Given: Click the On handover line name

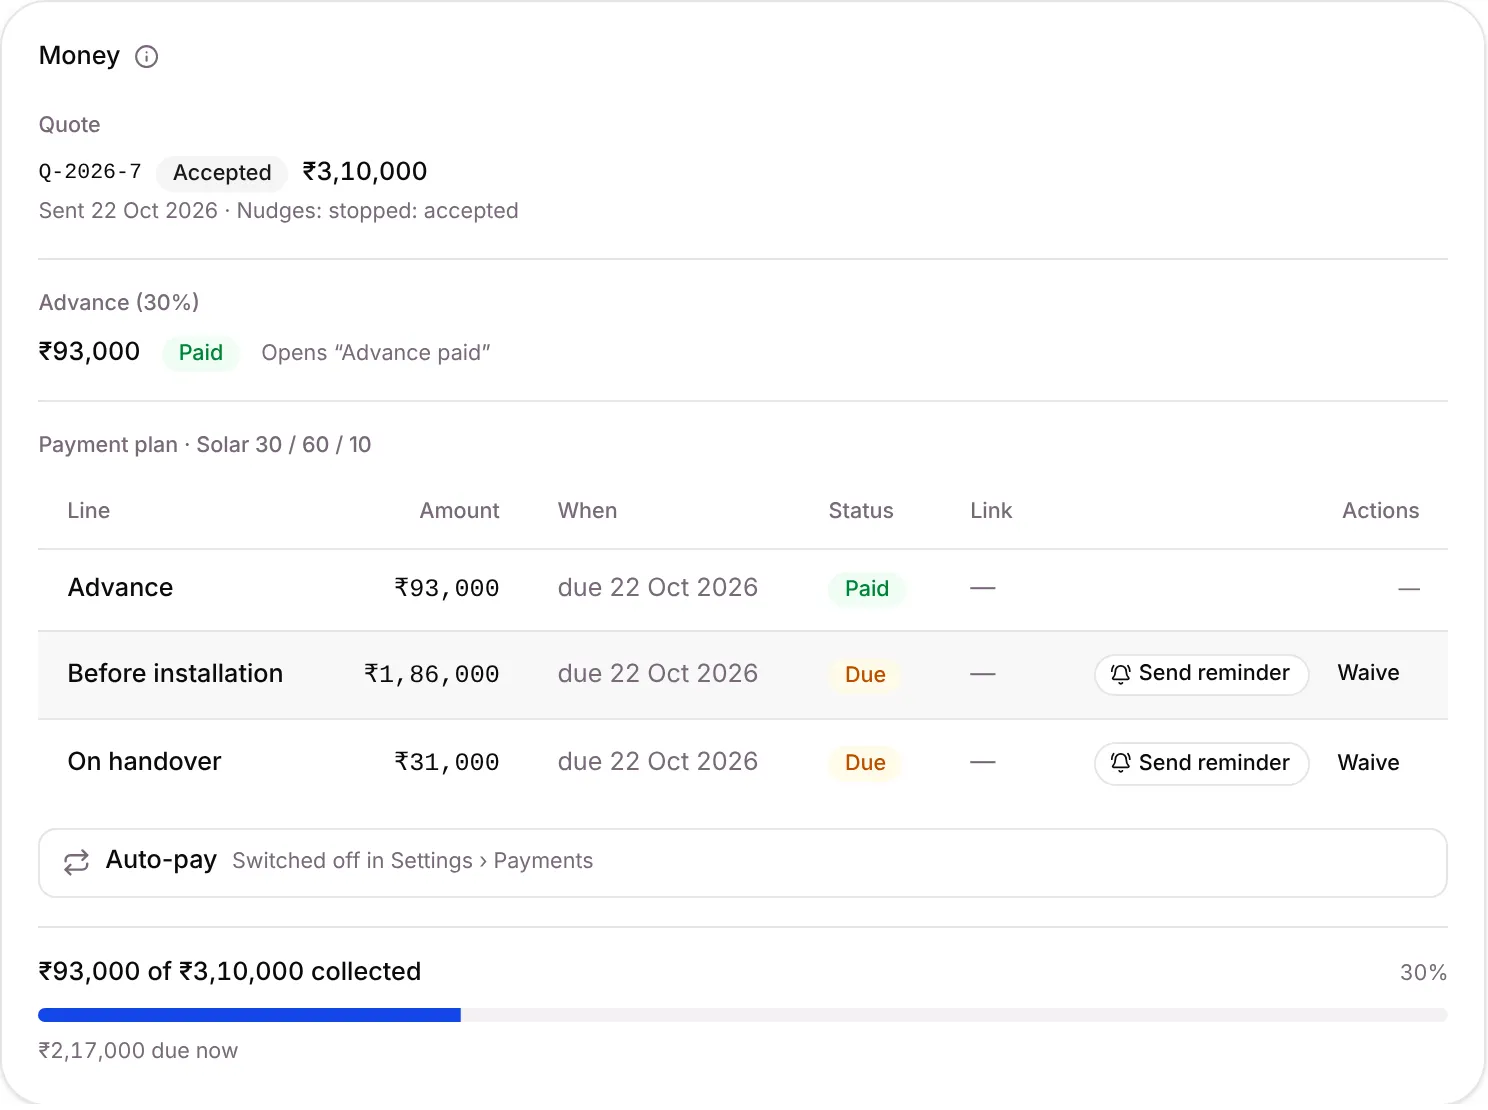Looking at the screenshot, I should click(x=144, y=762).
